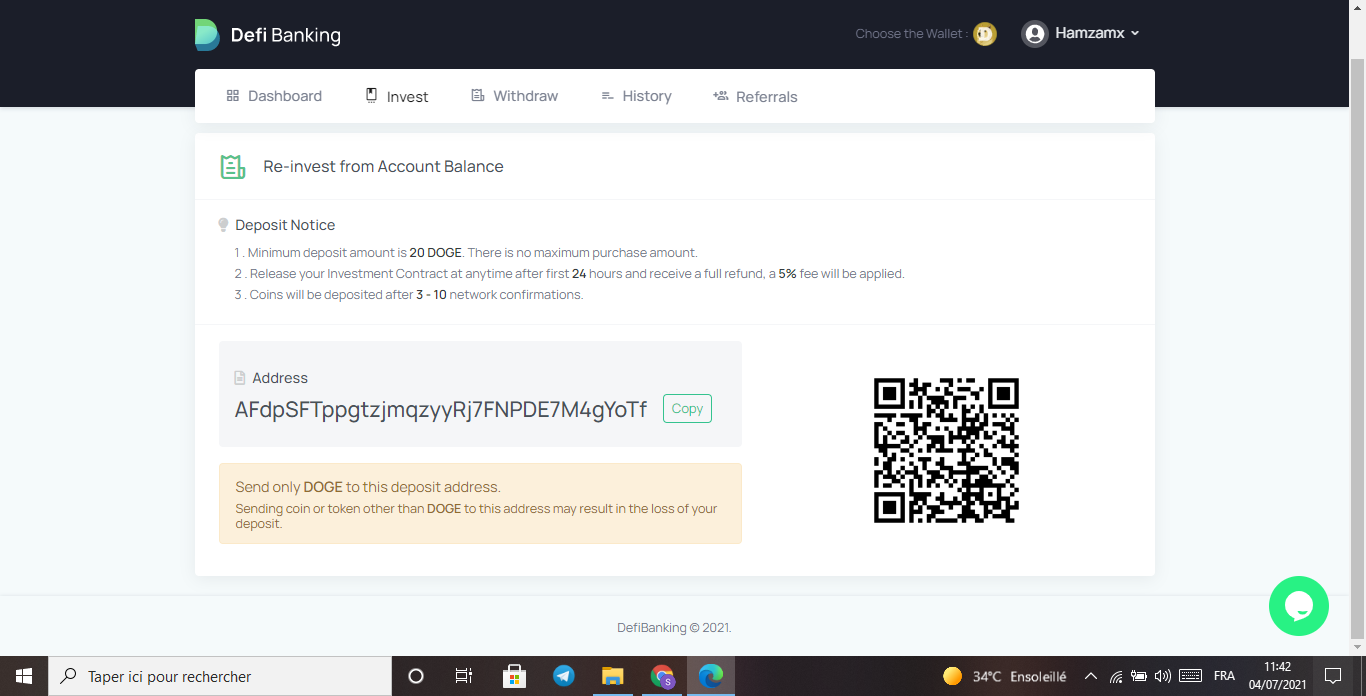1366x696 pixels.
Task: Go to the Withdraw tab
Action: pos(515,96)
